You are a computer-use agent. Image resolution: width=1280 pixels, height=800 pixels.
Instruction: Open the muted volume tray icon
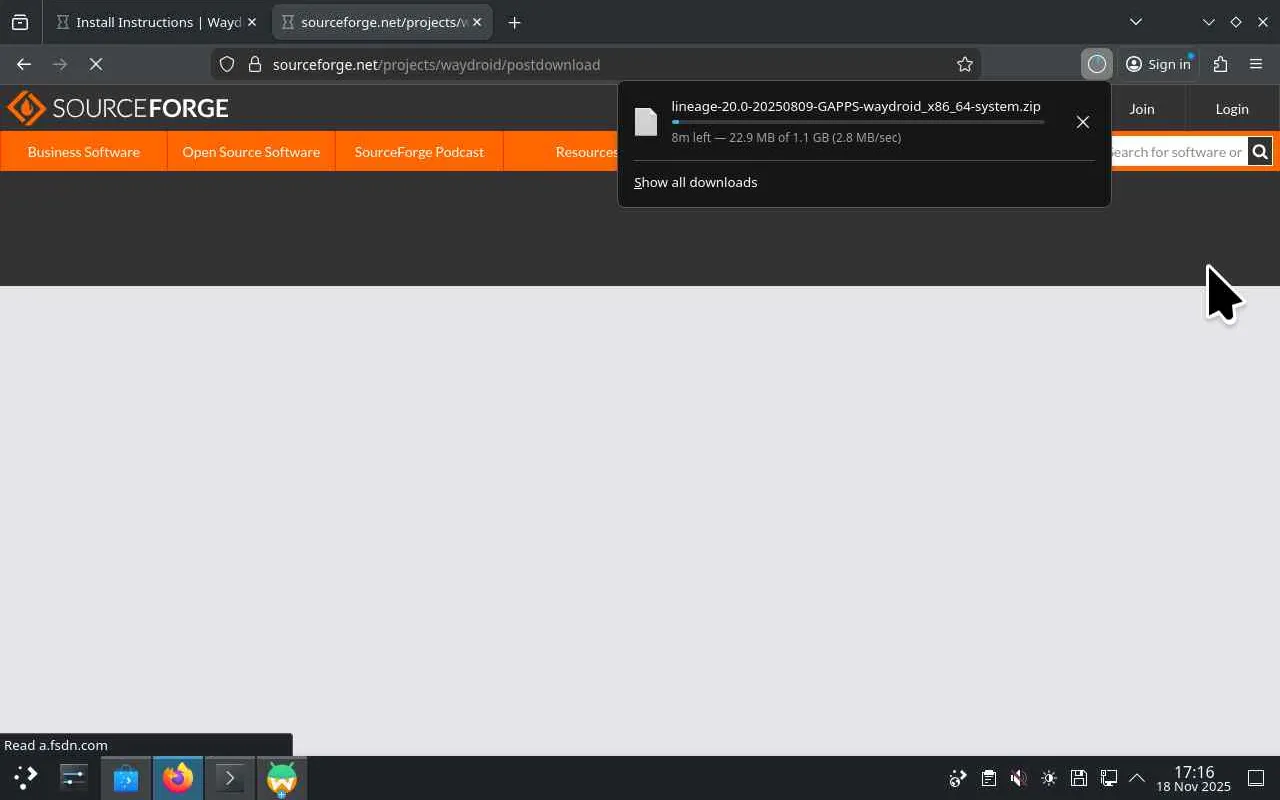(1018, 778)
